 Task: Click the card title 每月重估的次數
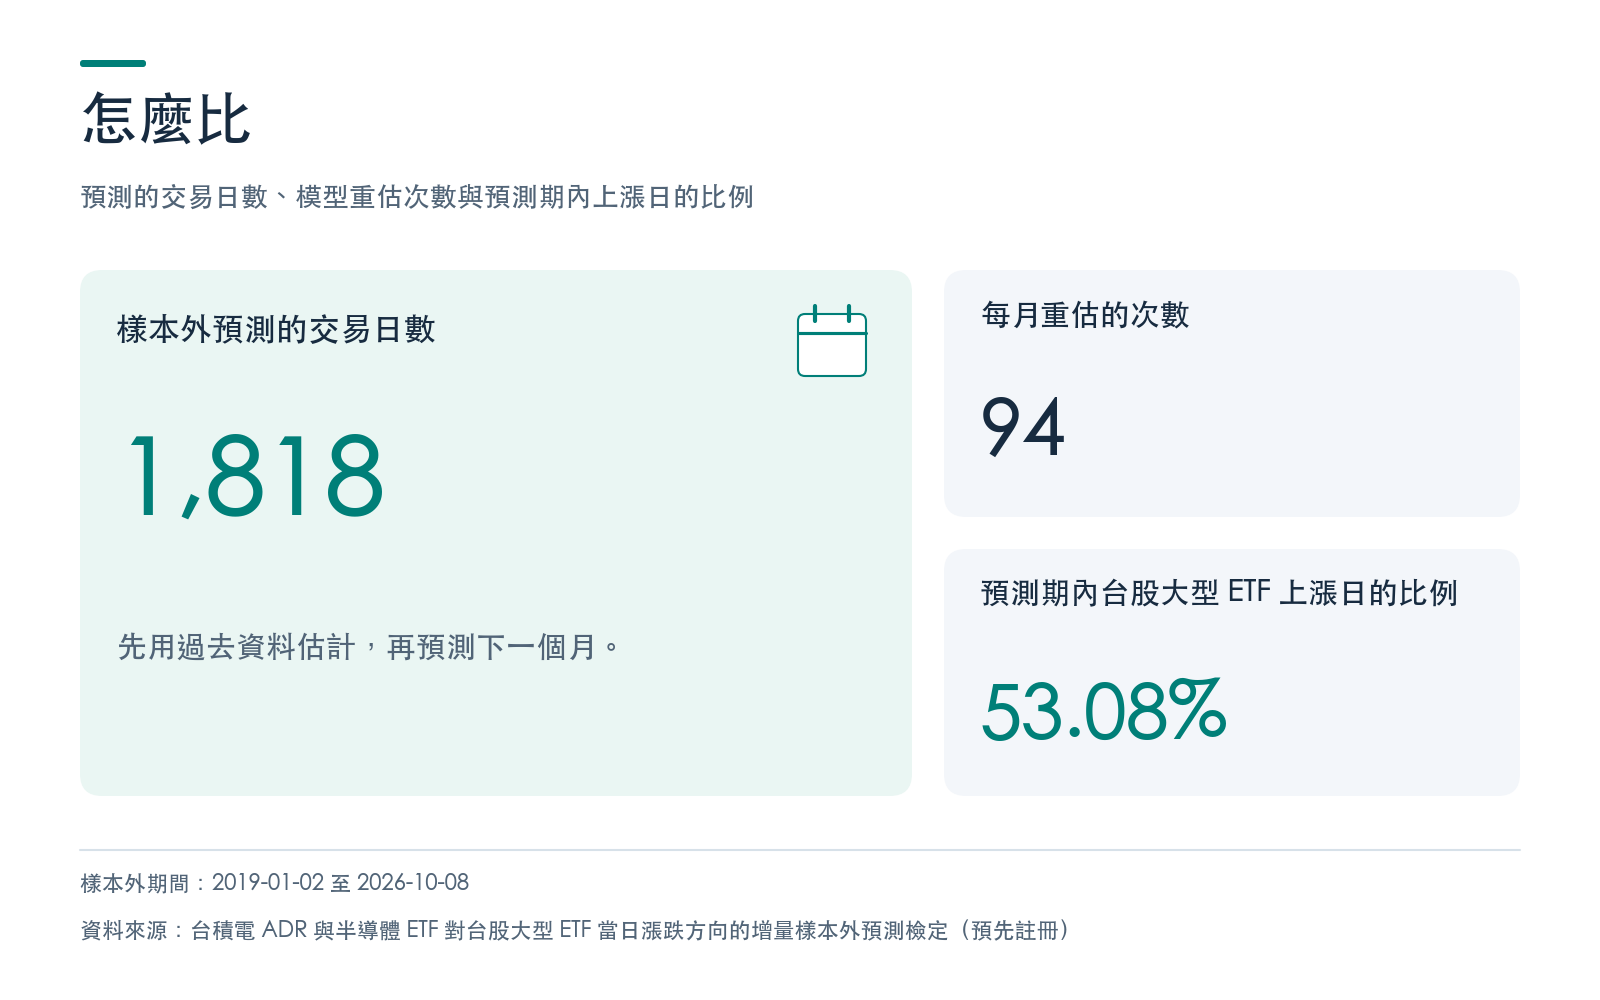point(1085,315)
